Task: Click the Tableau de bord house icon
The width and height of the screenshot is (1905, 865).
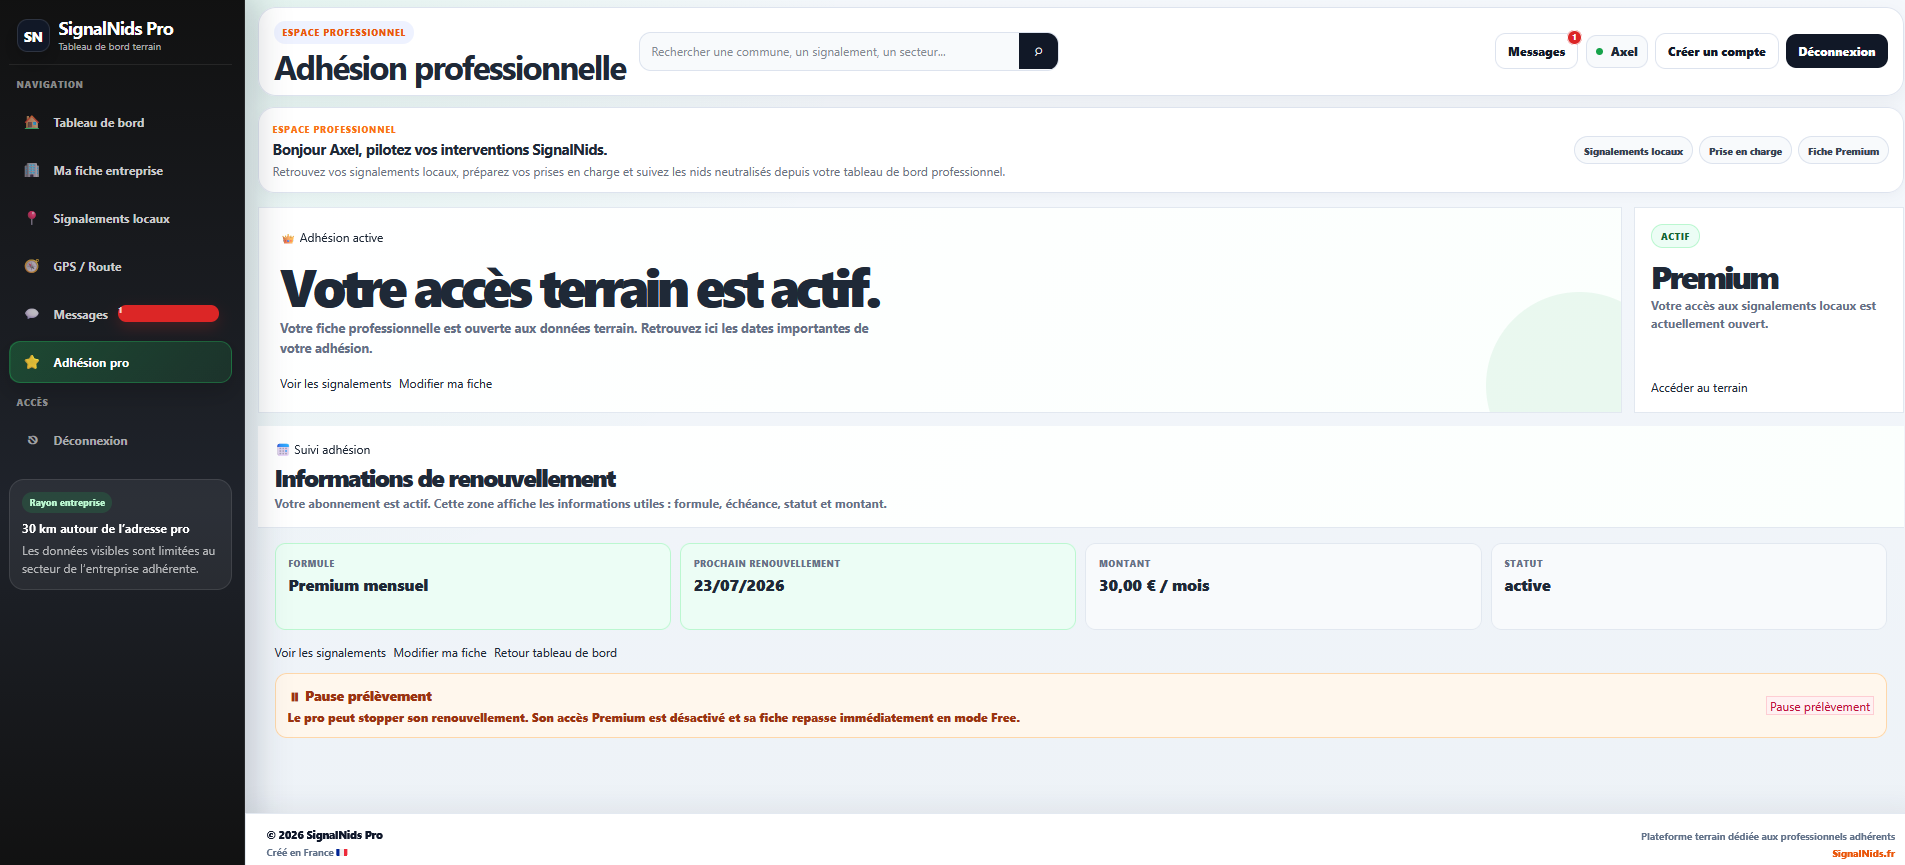Action: (x=32, y=122)
